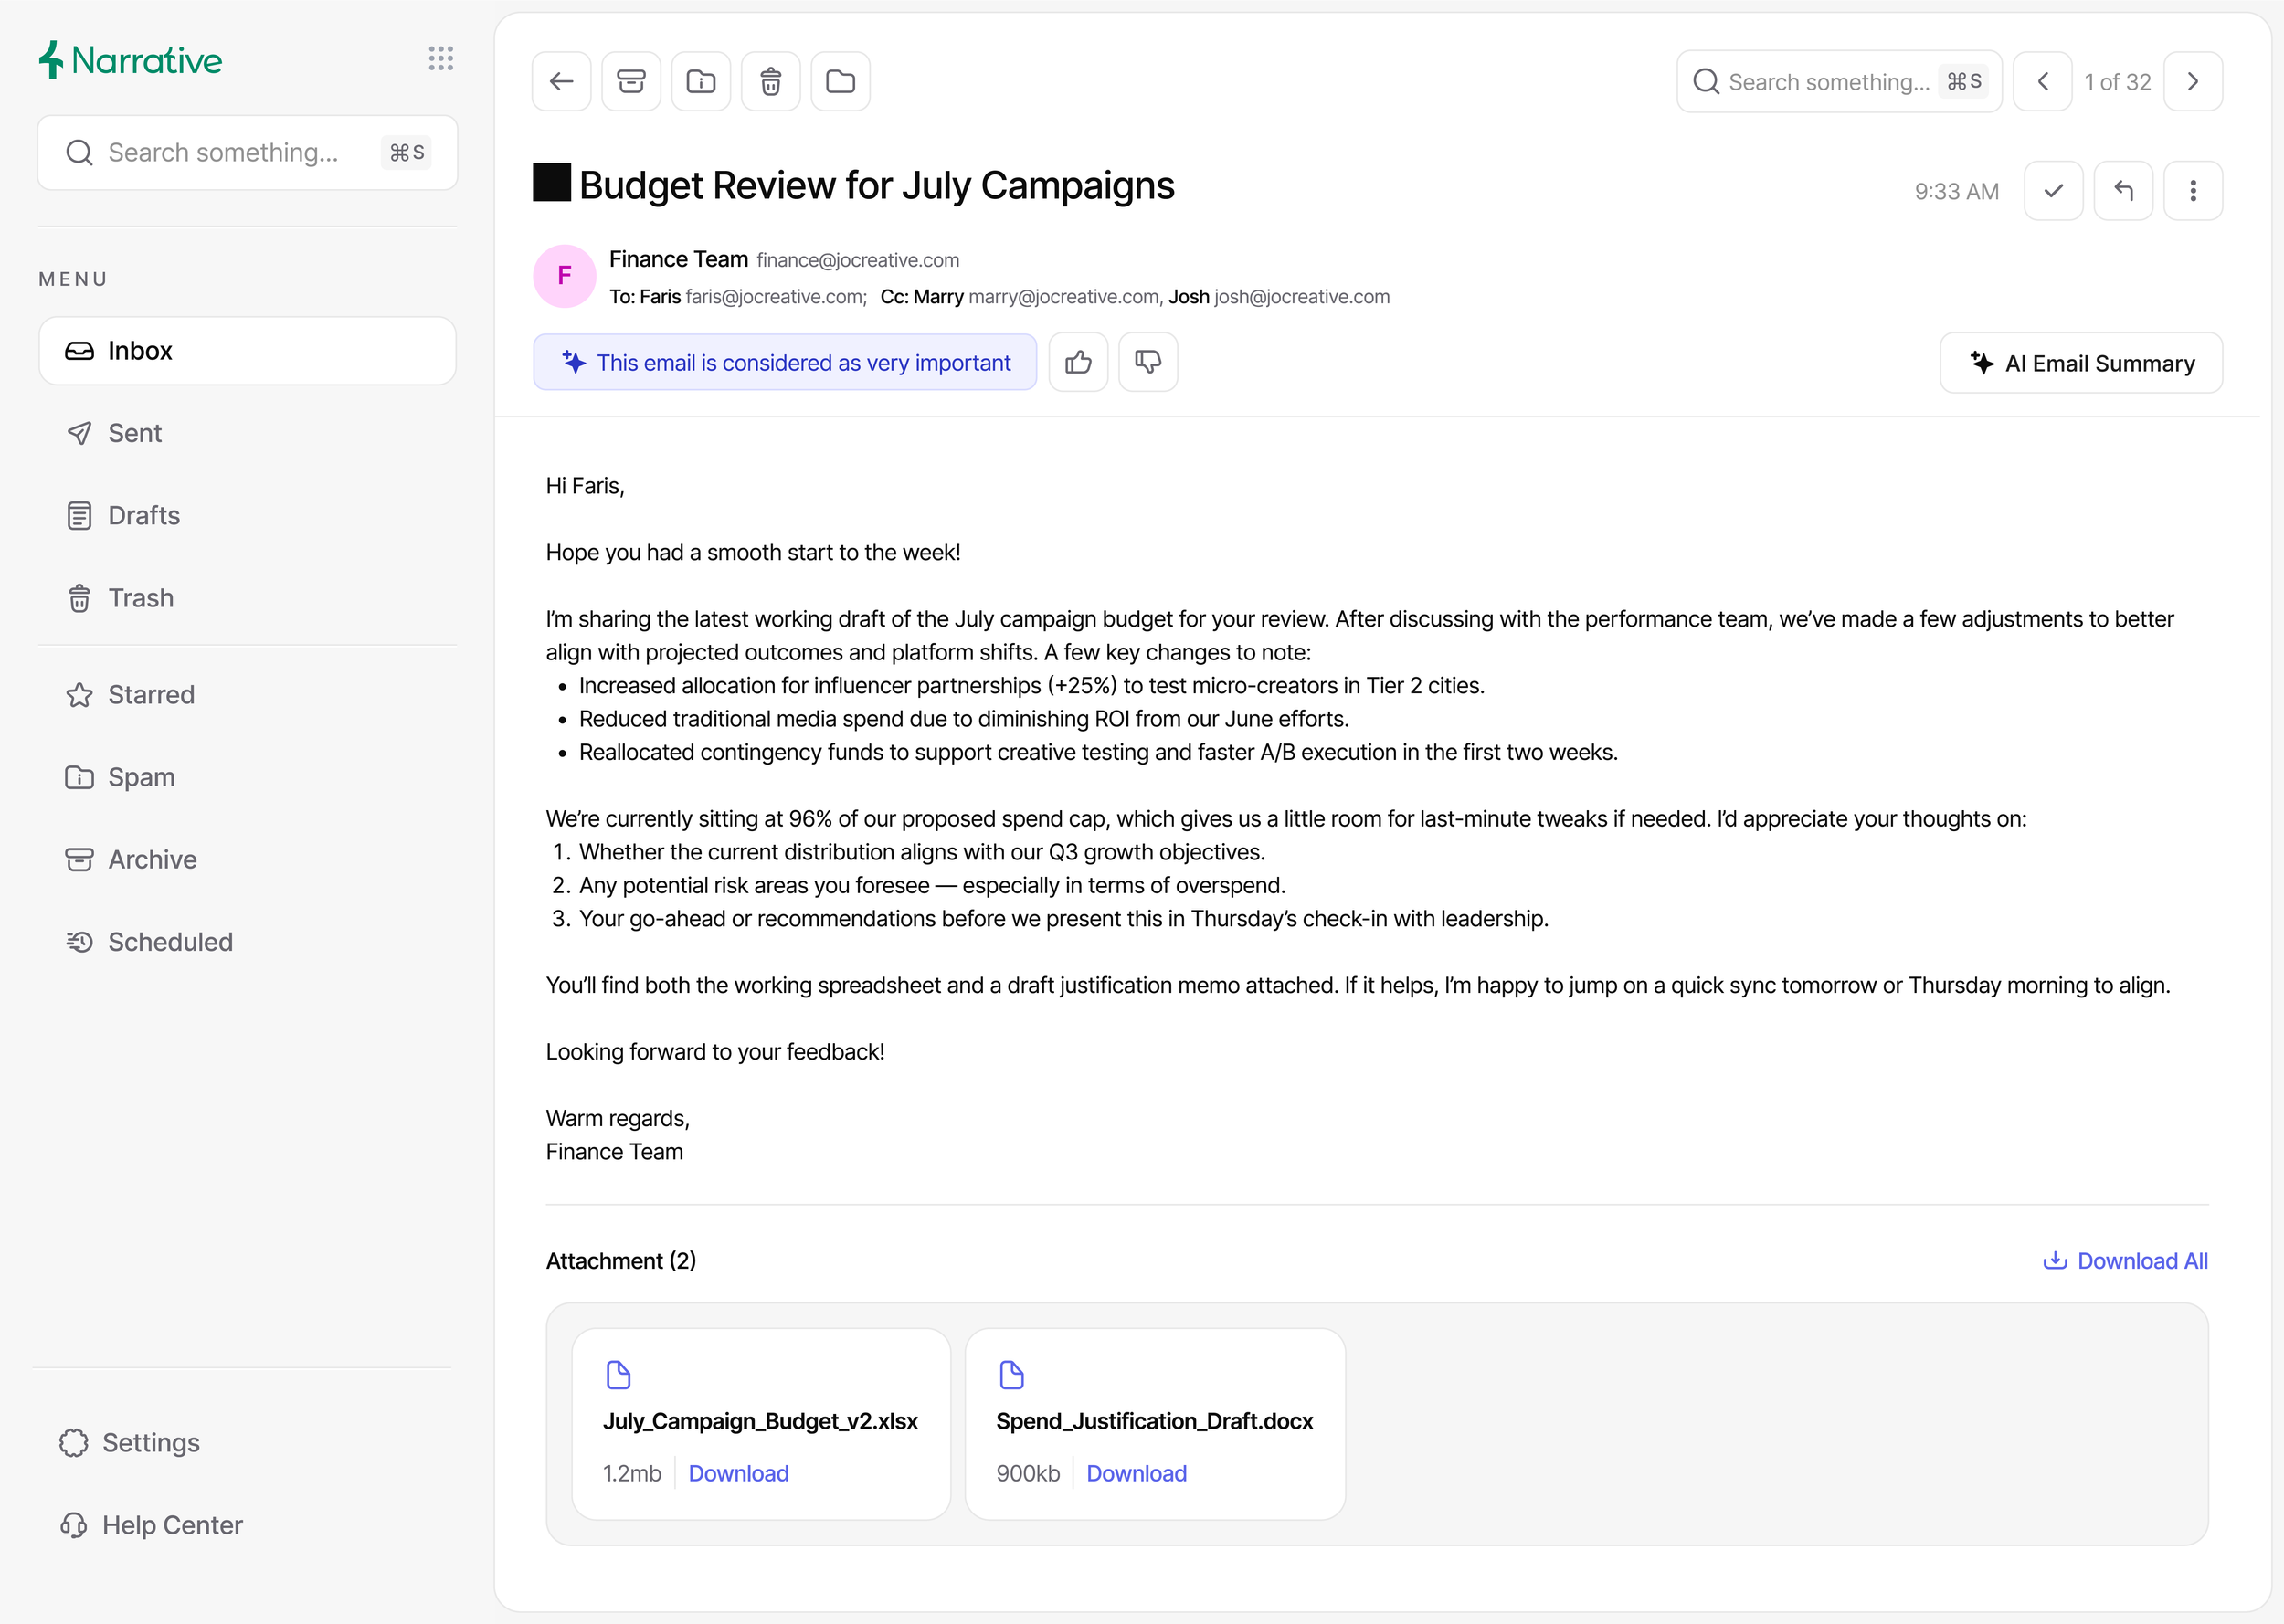Reply using the reply arrow icon
Screen dimensions: 2284x1624
tap(2124, 190)
